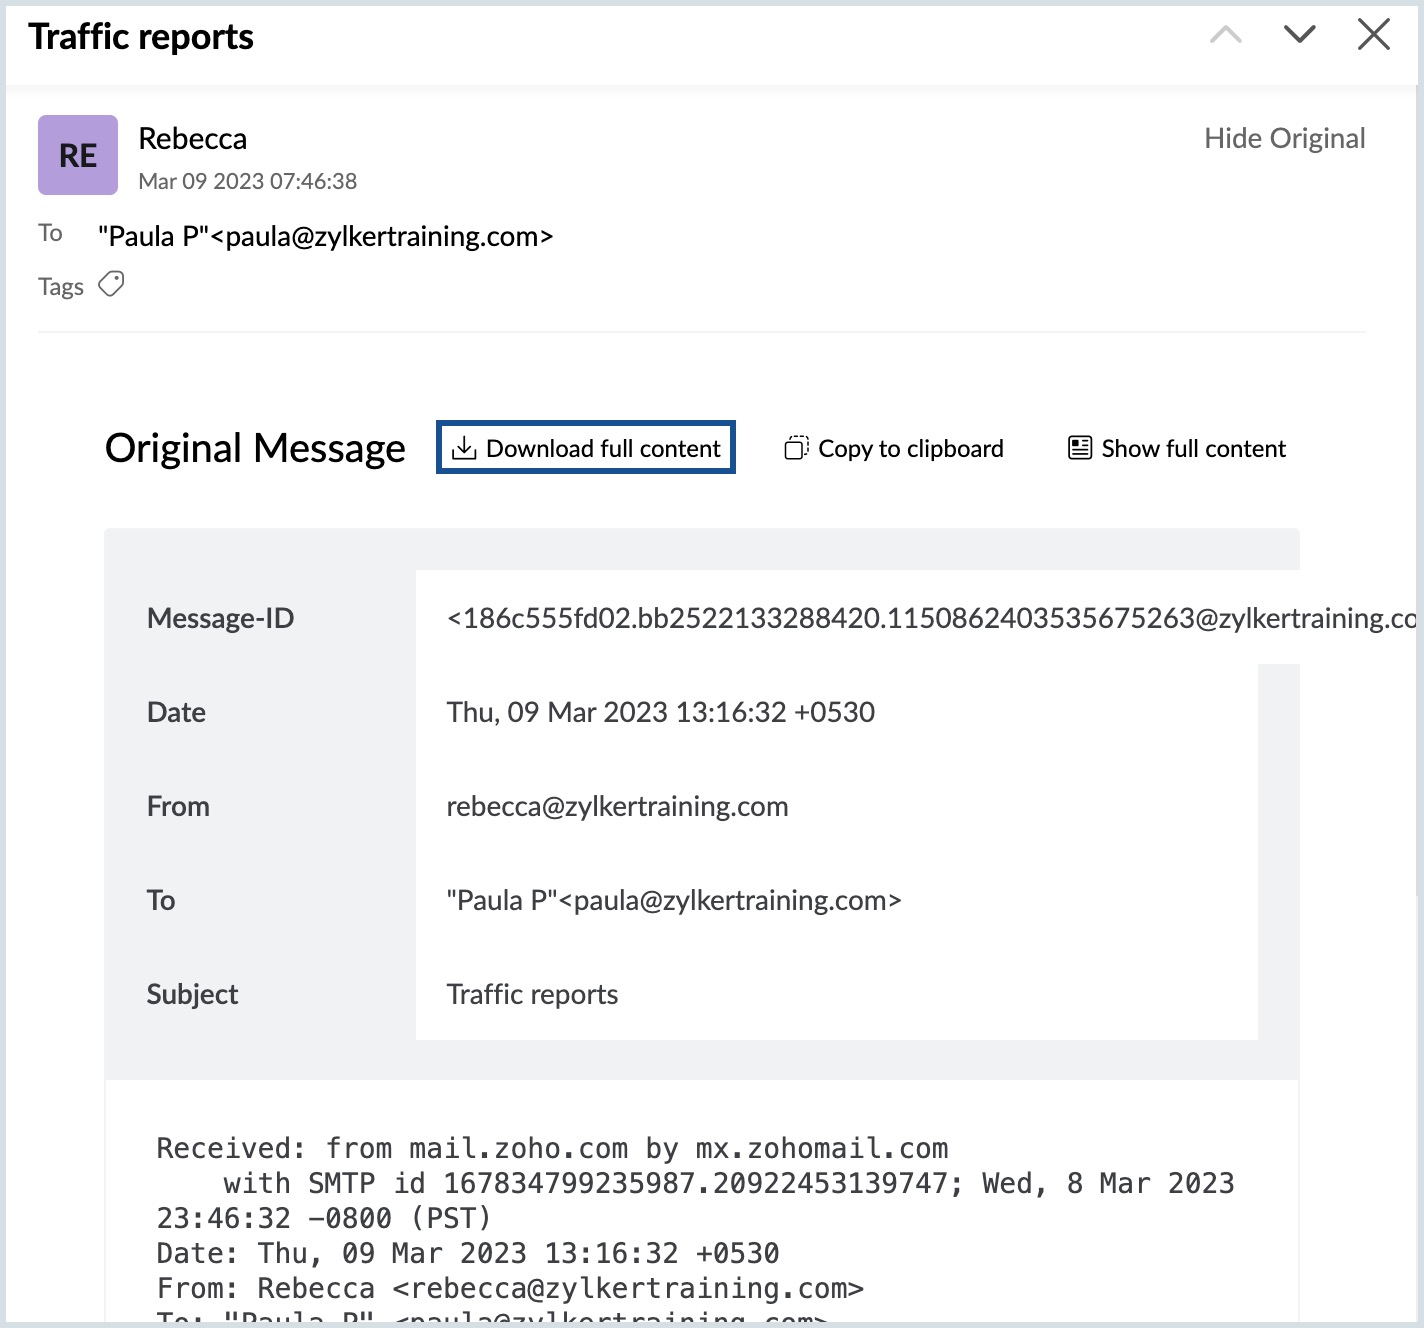
Task: Click the rebecca@zylkertraining.com From value
Action: 617,806
